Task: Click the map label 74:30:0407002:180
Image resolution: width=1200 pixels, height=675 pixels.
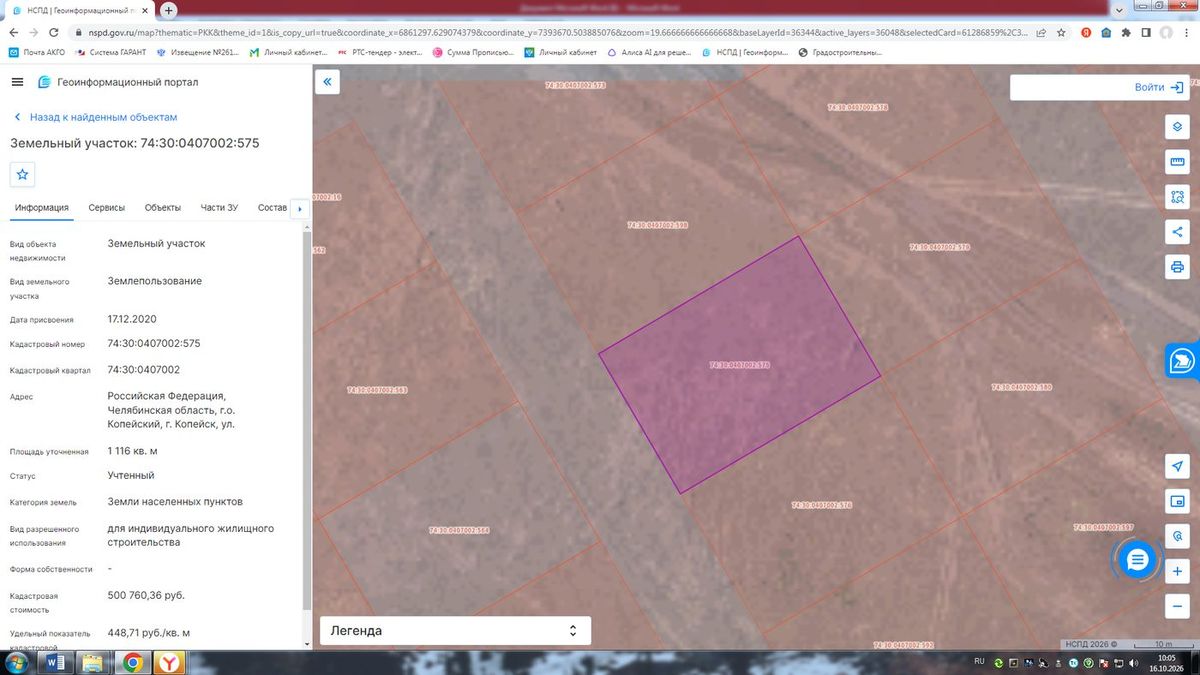Action: pos(1021,387)
